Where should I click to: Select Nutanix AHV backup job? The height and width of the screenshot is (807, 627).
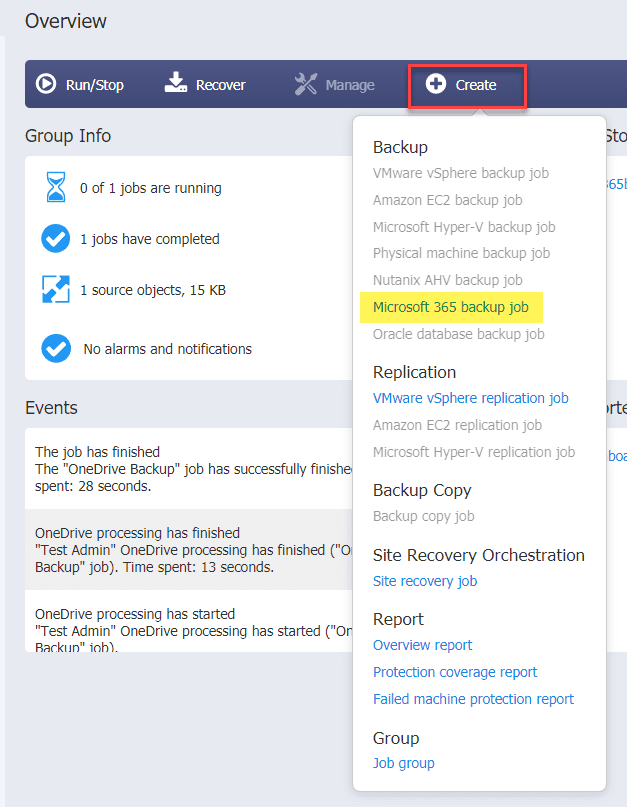pyautogui.click(x=447, y=280)
